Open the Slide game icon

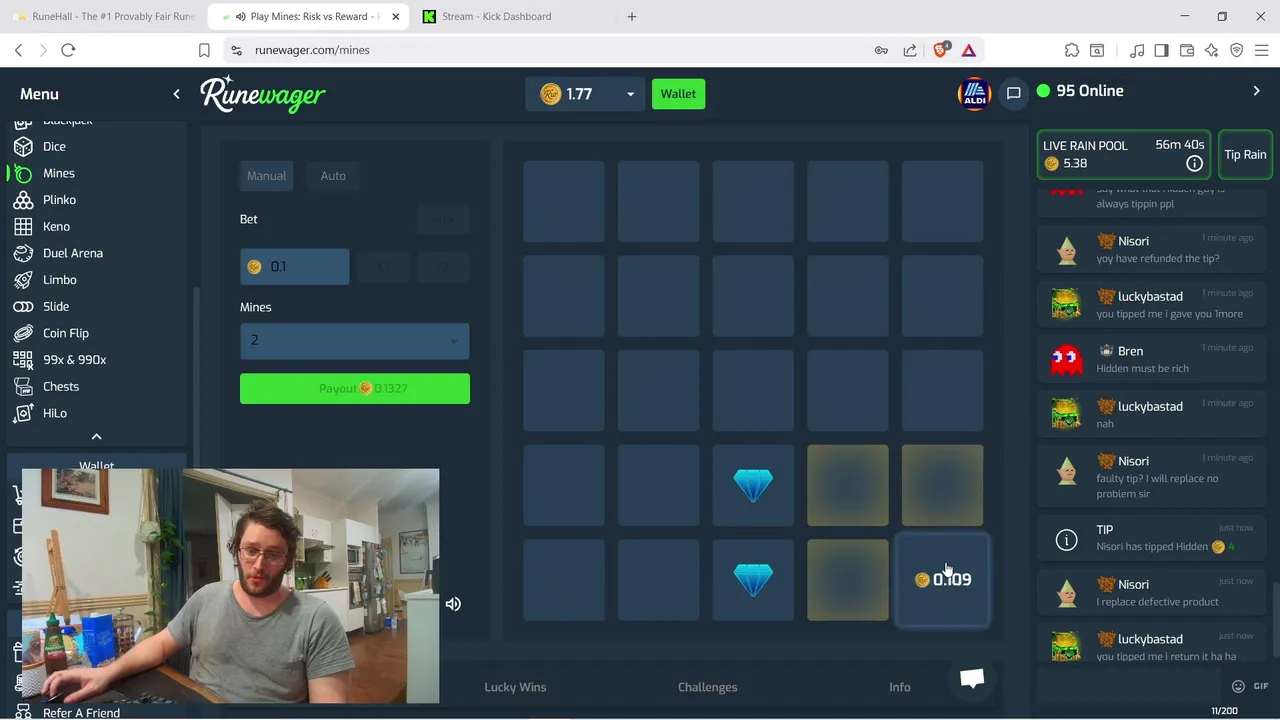point(23,307)
